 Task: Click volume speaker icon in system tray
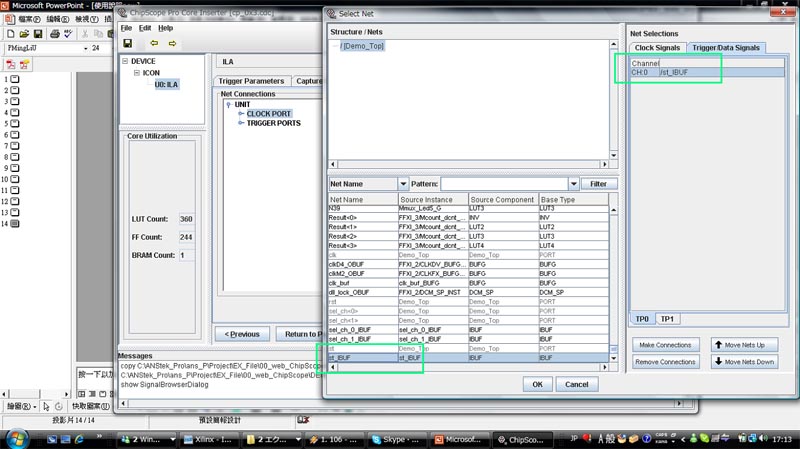coord(763,438)
